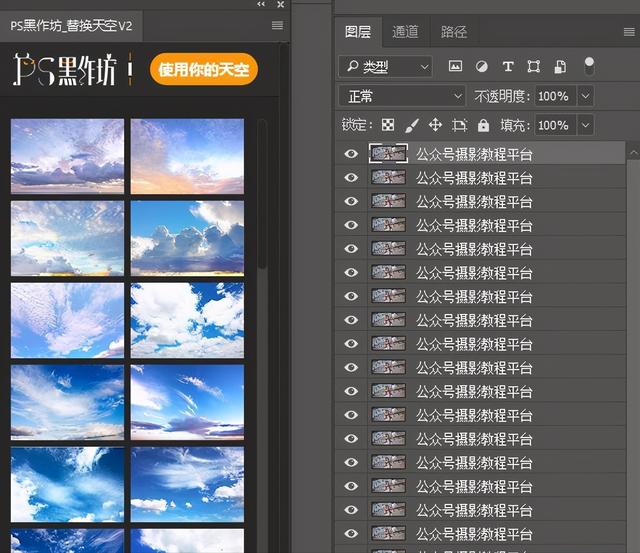Filter for adjustment layers icon

[x=482, y=66]
